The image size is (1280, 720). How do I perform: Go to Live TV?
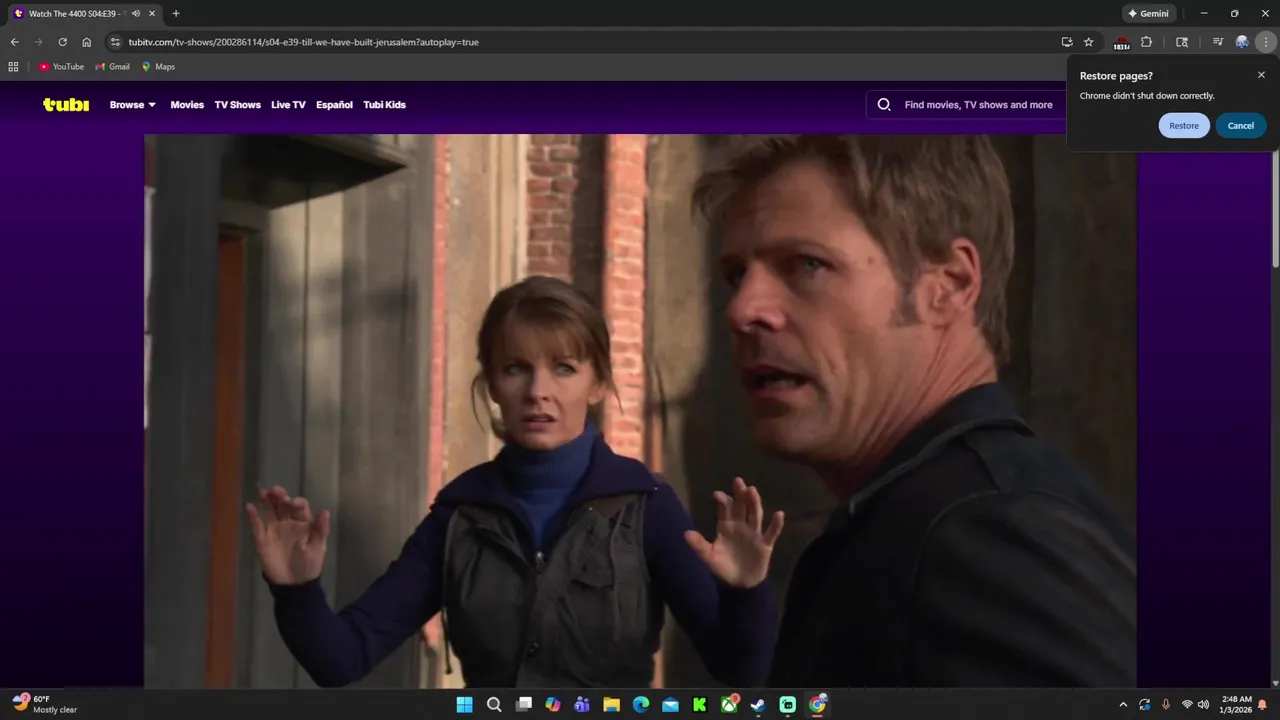pos(288,104)
